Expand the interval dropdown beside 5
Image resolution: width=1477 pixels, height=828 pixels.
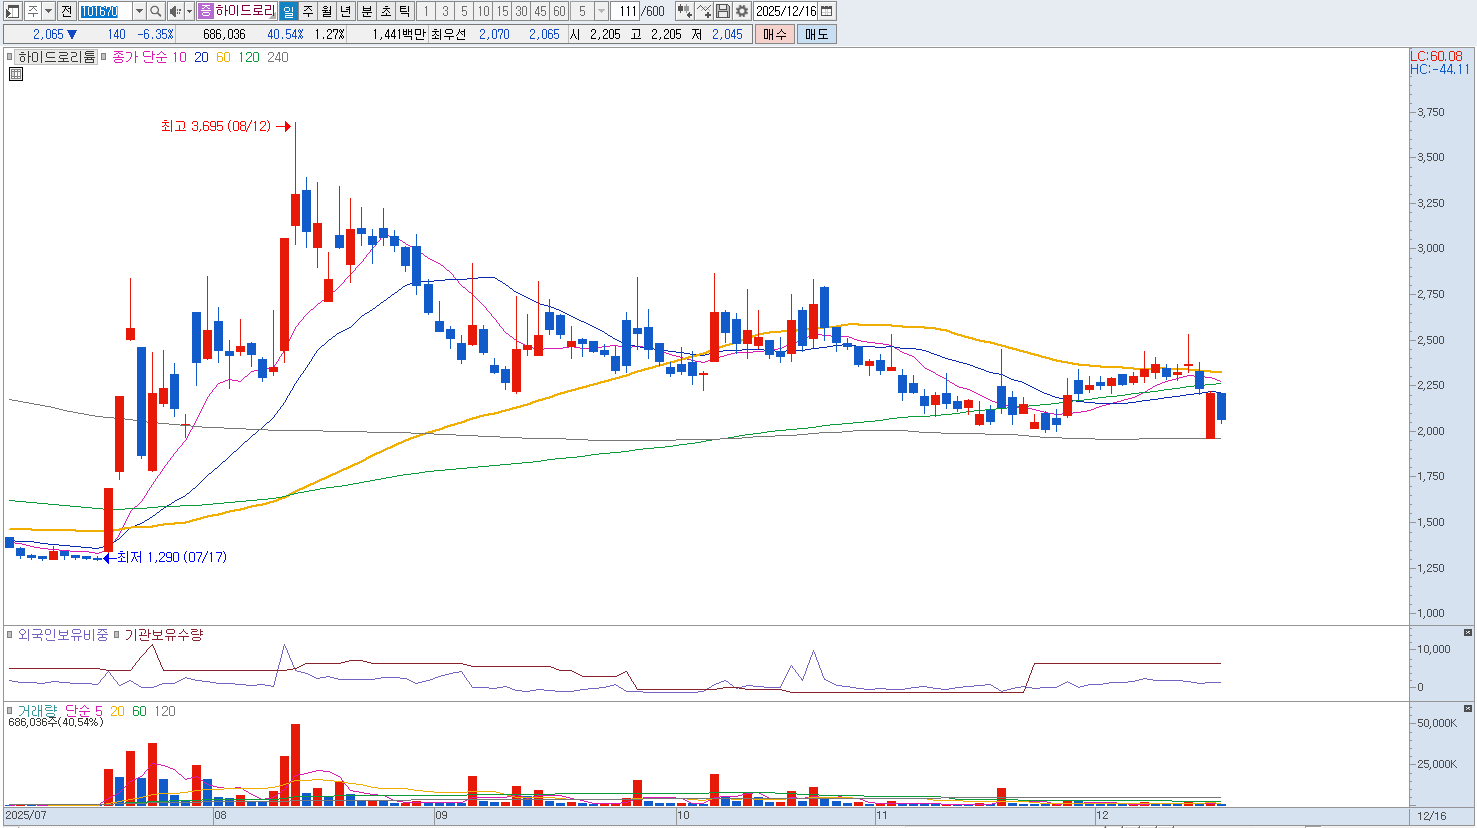tap(601, 11)
